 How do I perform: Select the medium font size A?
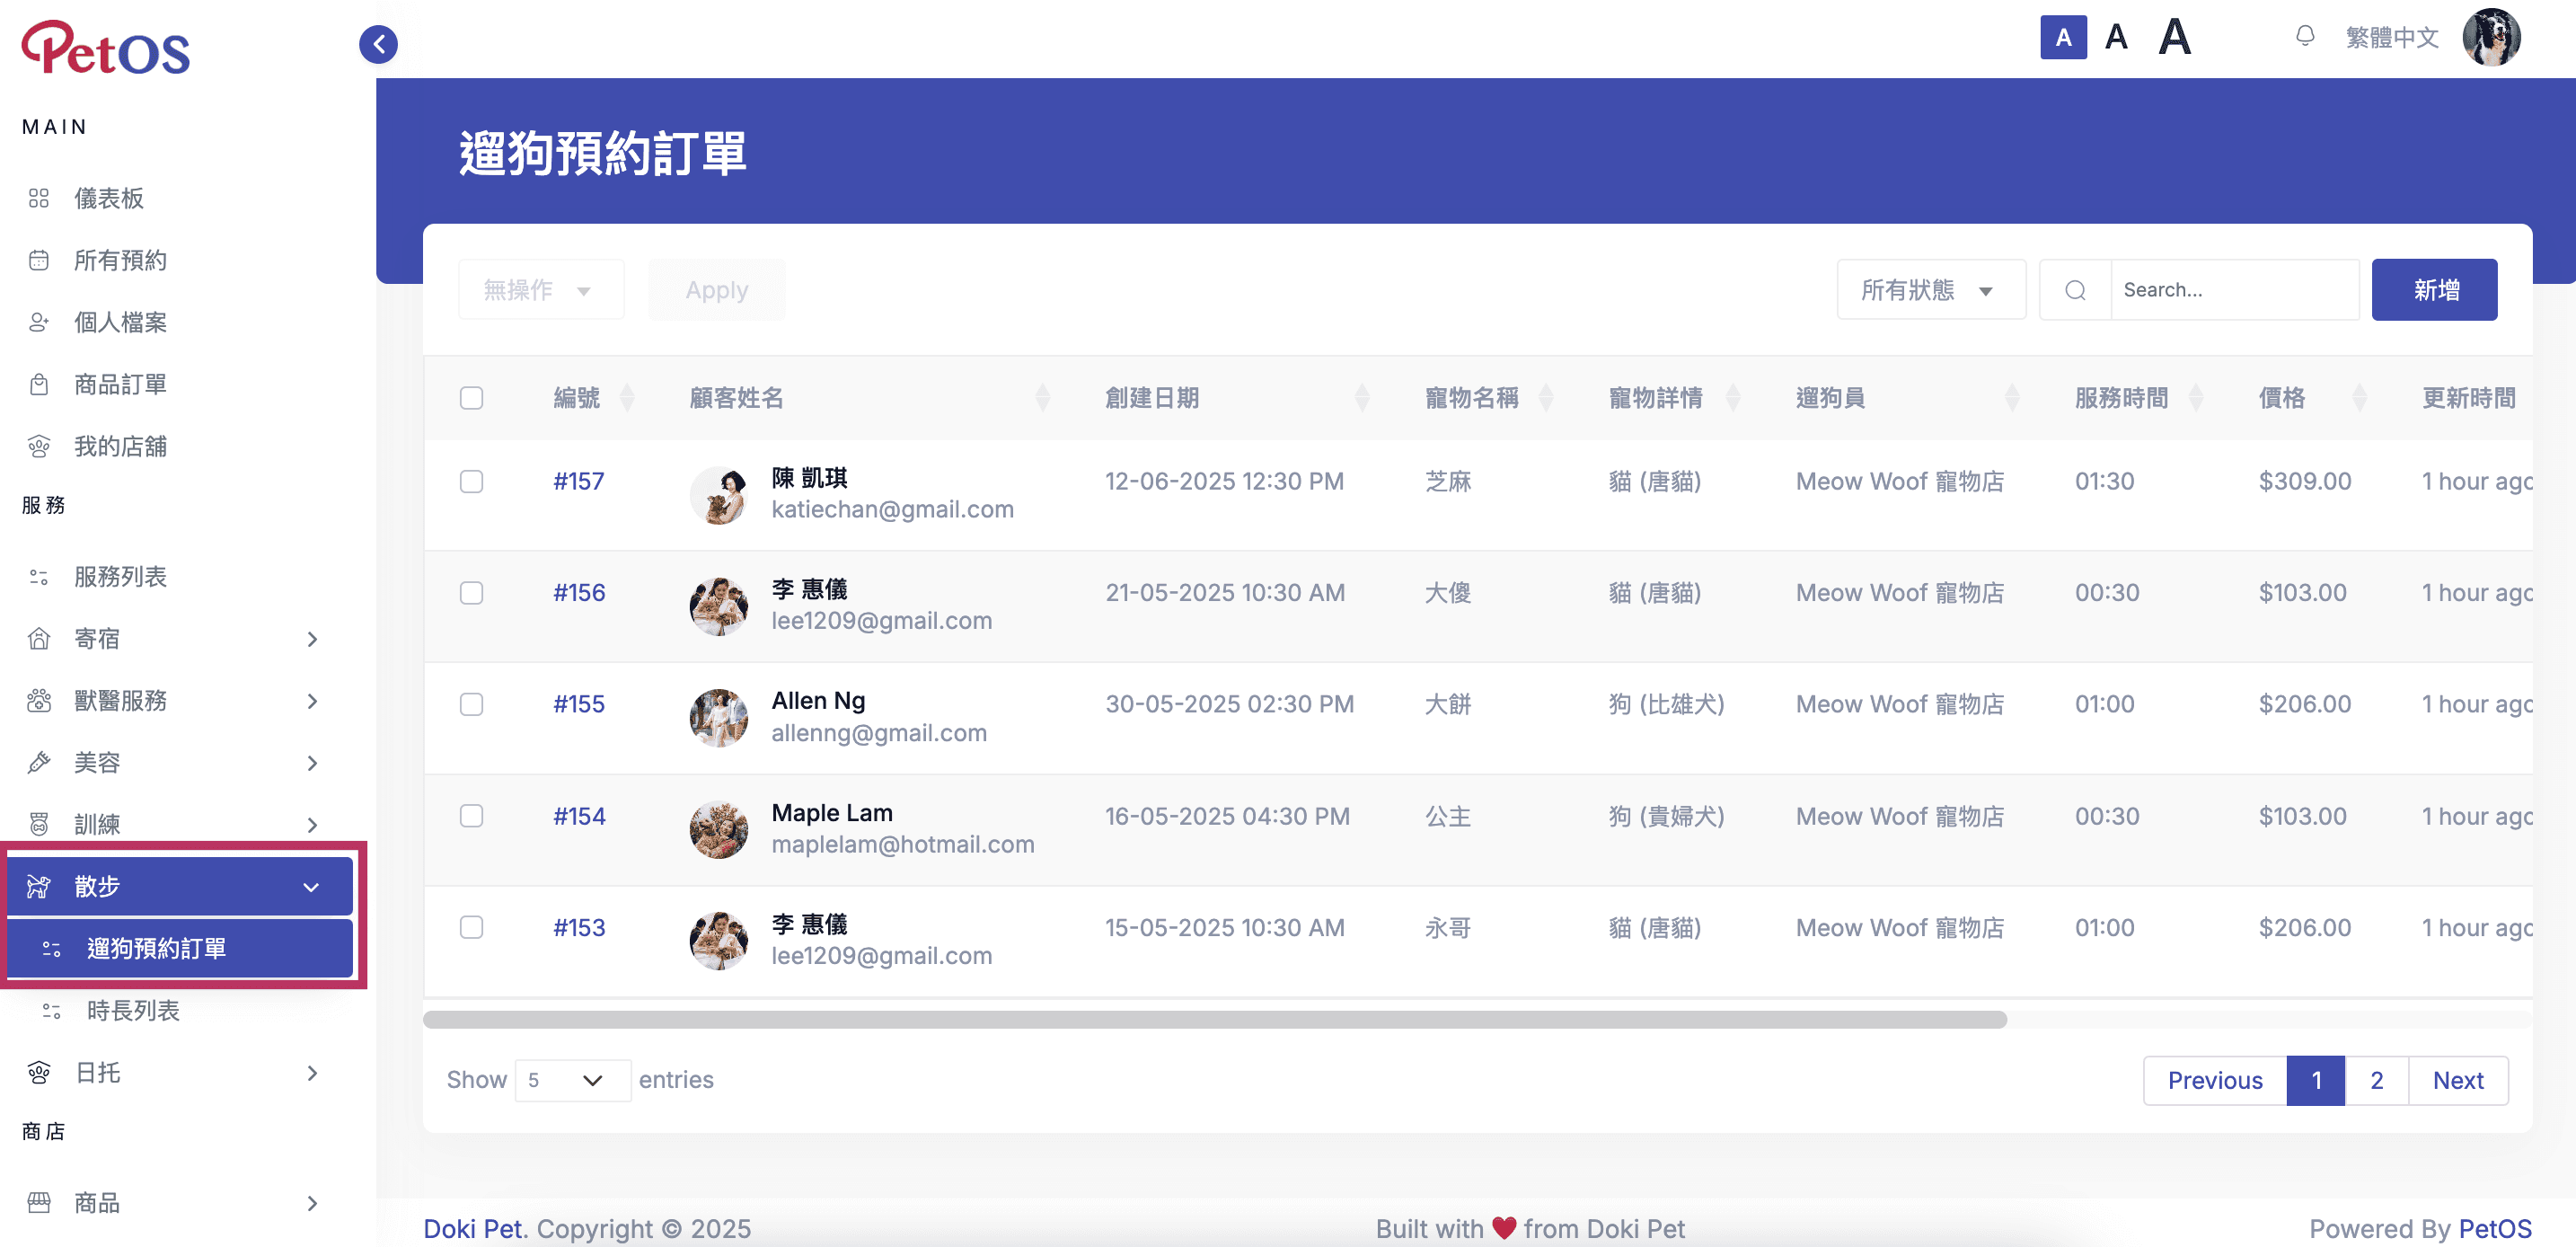coord(2116,37)
